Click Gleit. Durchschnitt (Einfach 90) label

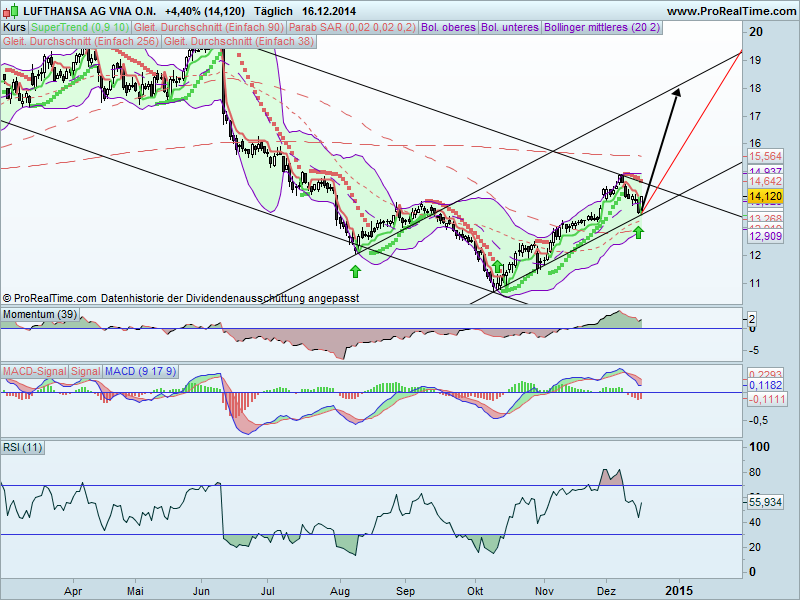tap(209, 28)
